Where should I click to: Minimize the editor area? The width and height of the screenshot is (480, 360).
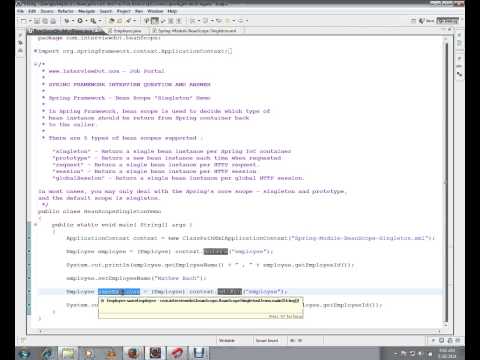tap(444, 29)
